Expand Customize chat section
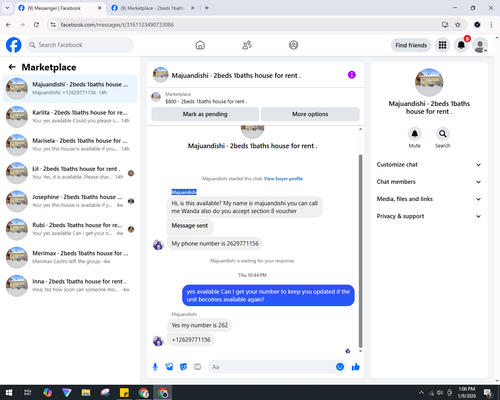 coord(429,165)
